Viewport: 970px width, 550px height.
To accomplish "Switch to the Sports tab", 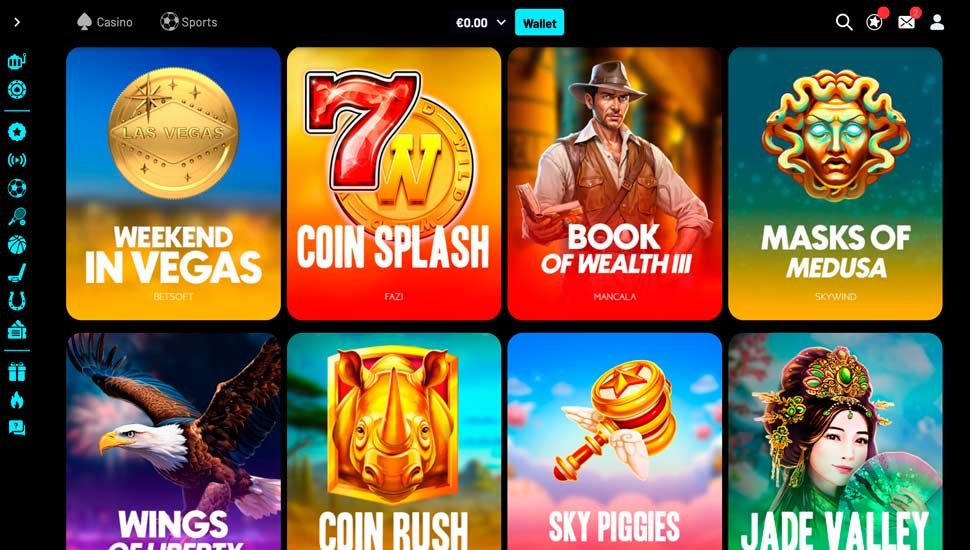I will tap(189, 22).
